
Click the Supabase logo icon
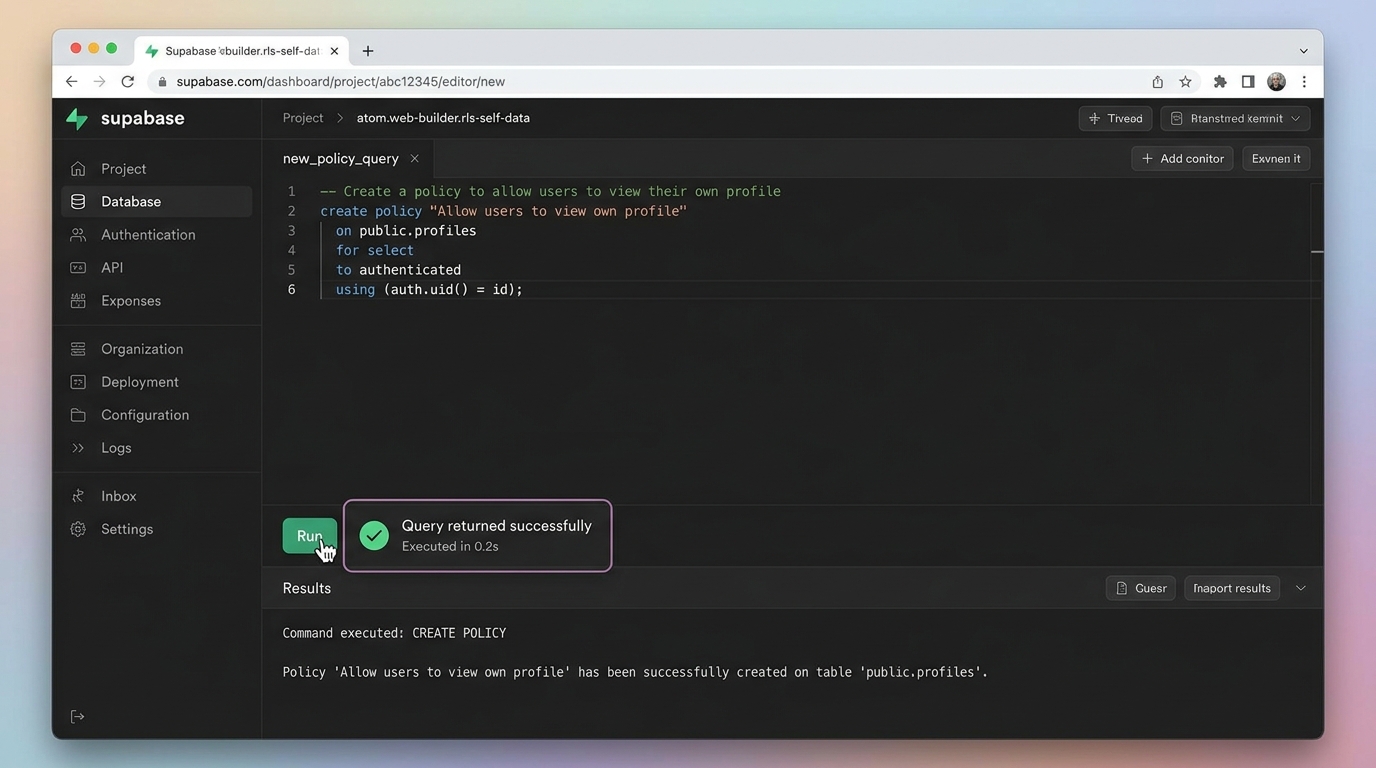pyautogui.click(x=77, y=118)
